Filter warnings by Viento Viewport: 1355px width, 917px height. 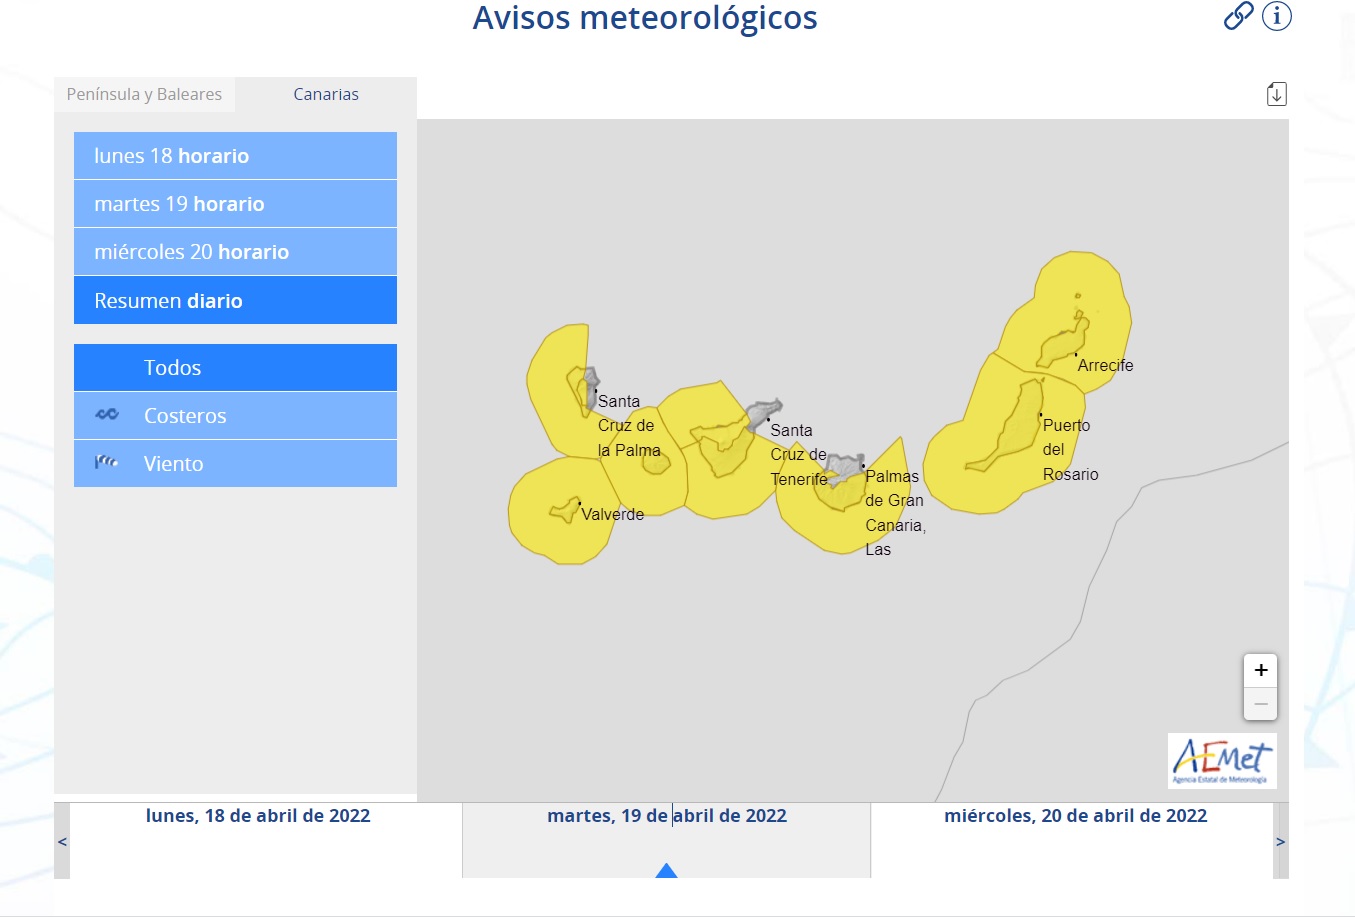pyautogui.click(x=235, y=464)
